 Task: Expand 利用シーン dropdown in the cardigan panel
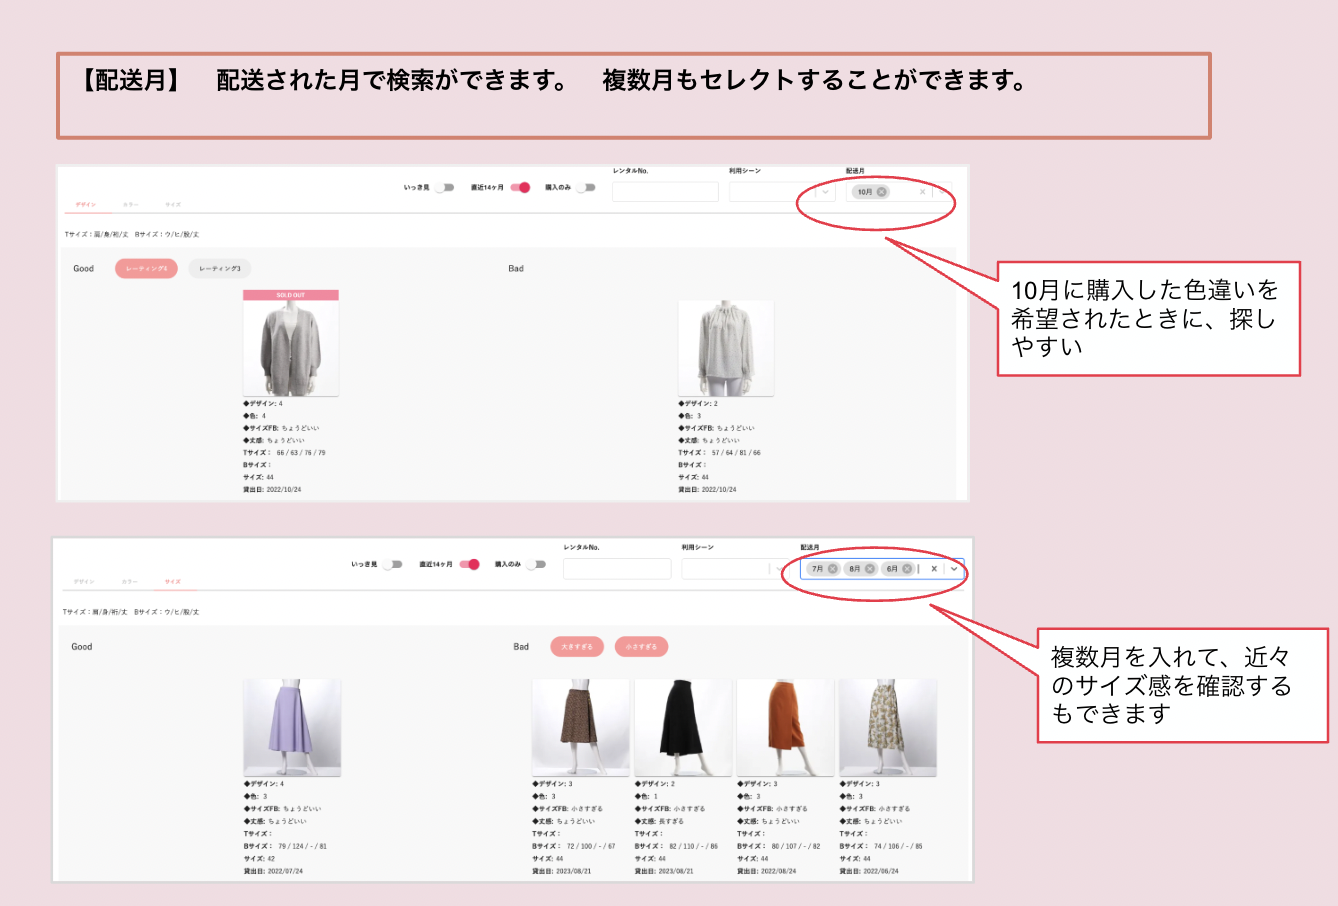click(825, 192)
